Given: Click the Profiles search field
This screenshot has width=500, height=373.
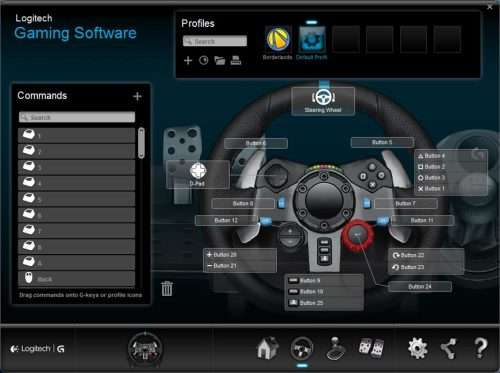Looking at the screenshot, I should point(215,41).
